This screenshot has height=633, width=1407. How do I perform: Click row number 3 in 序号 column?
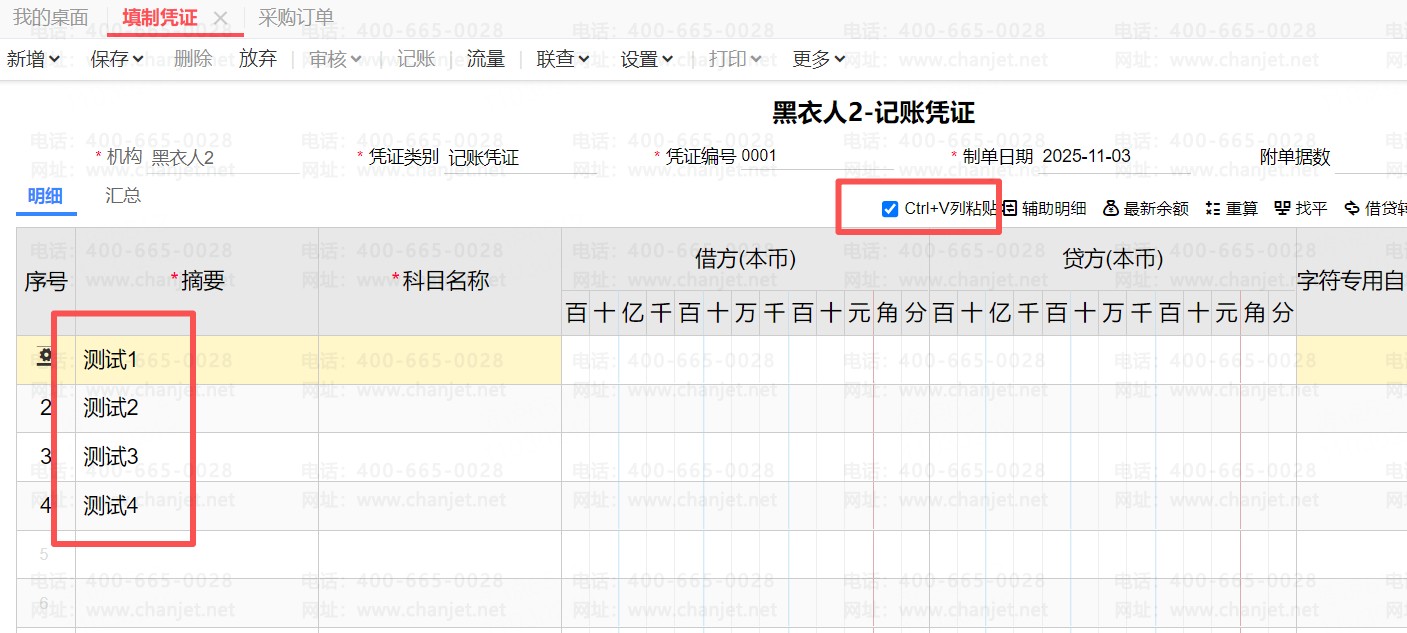tap(46, 457)
